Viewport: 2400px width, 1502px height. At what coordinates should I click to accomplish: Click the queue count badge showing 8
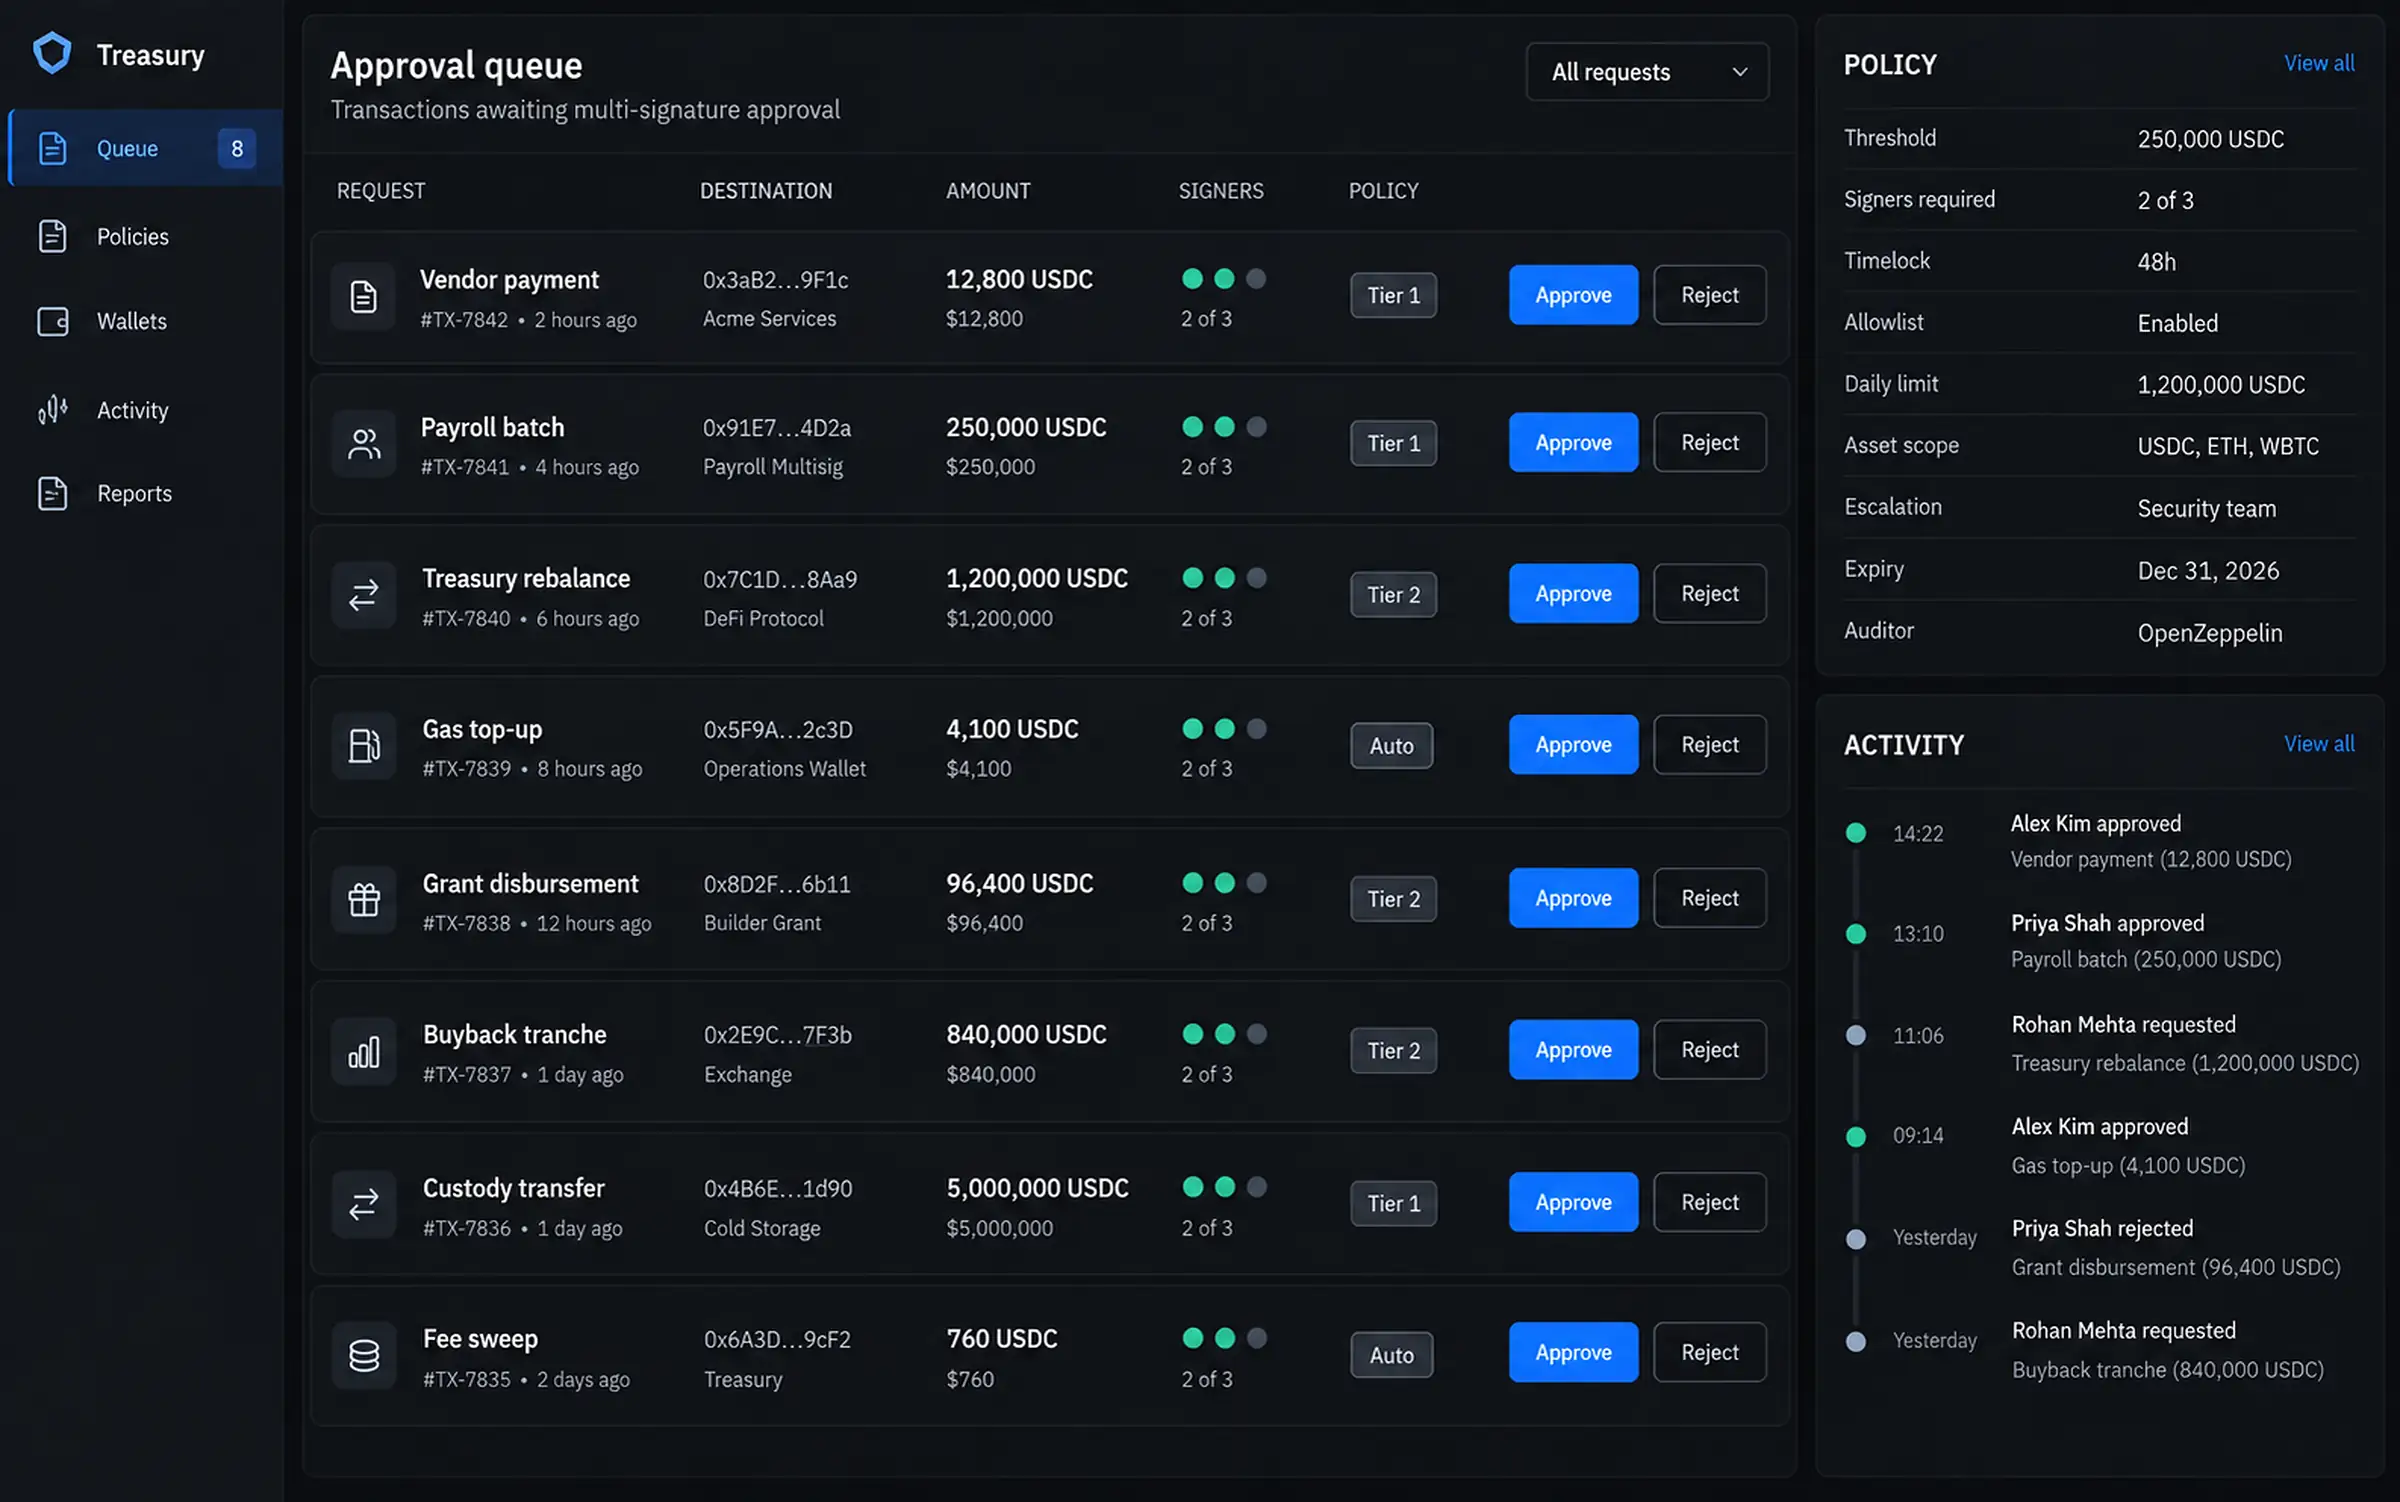click(237, 148)
